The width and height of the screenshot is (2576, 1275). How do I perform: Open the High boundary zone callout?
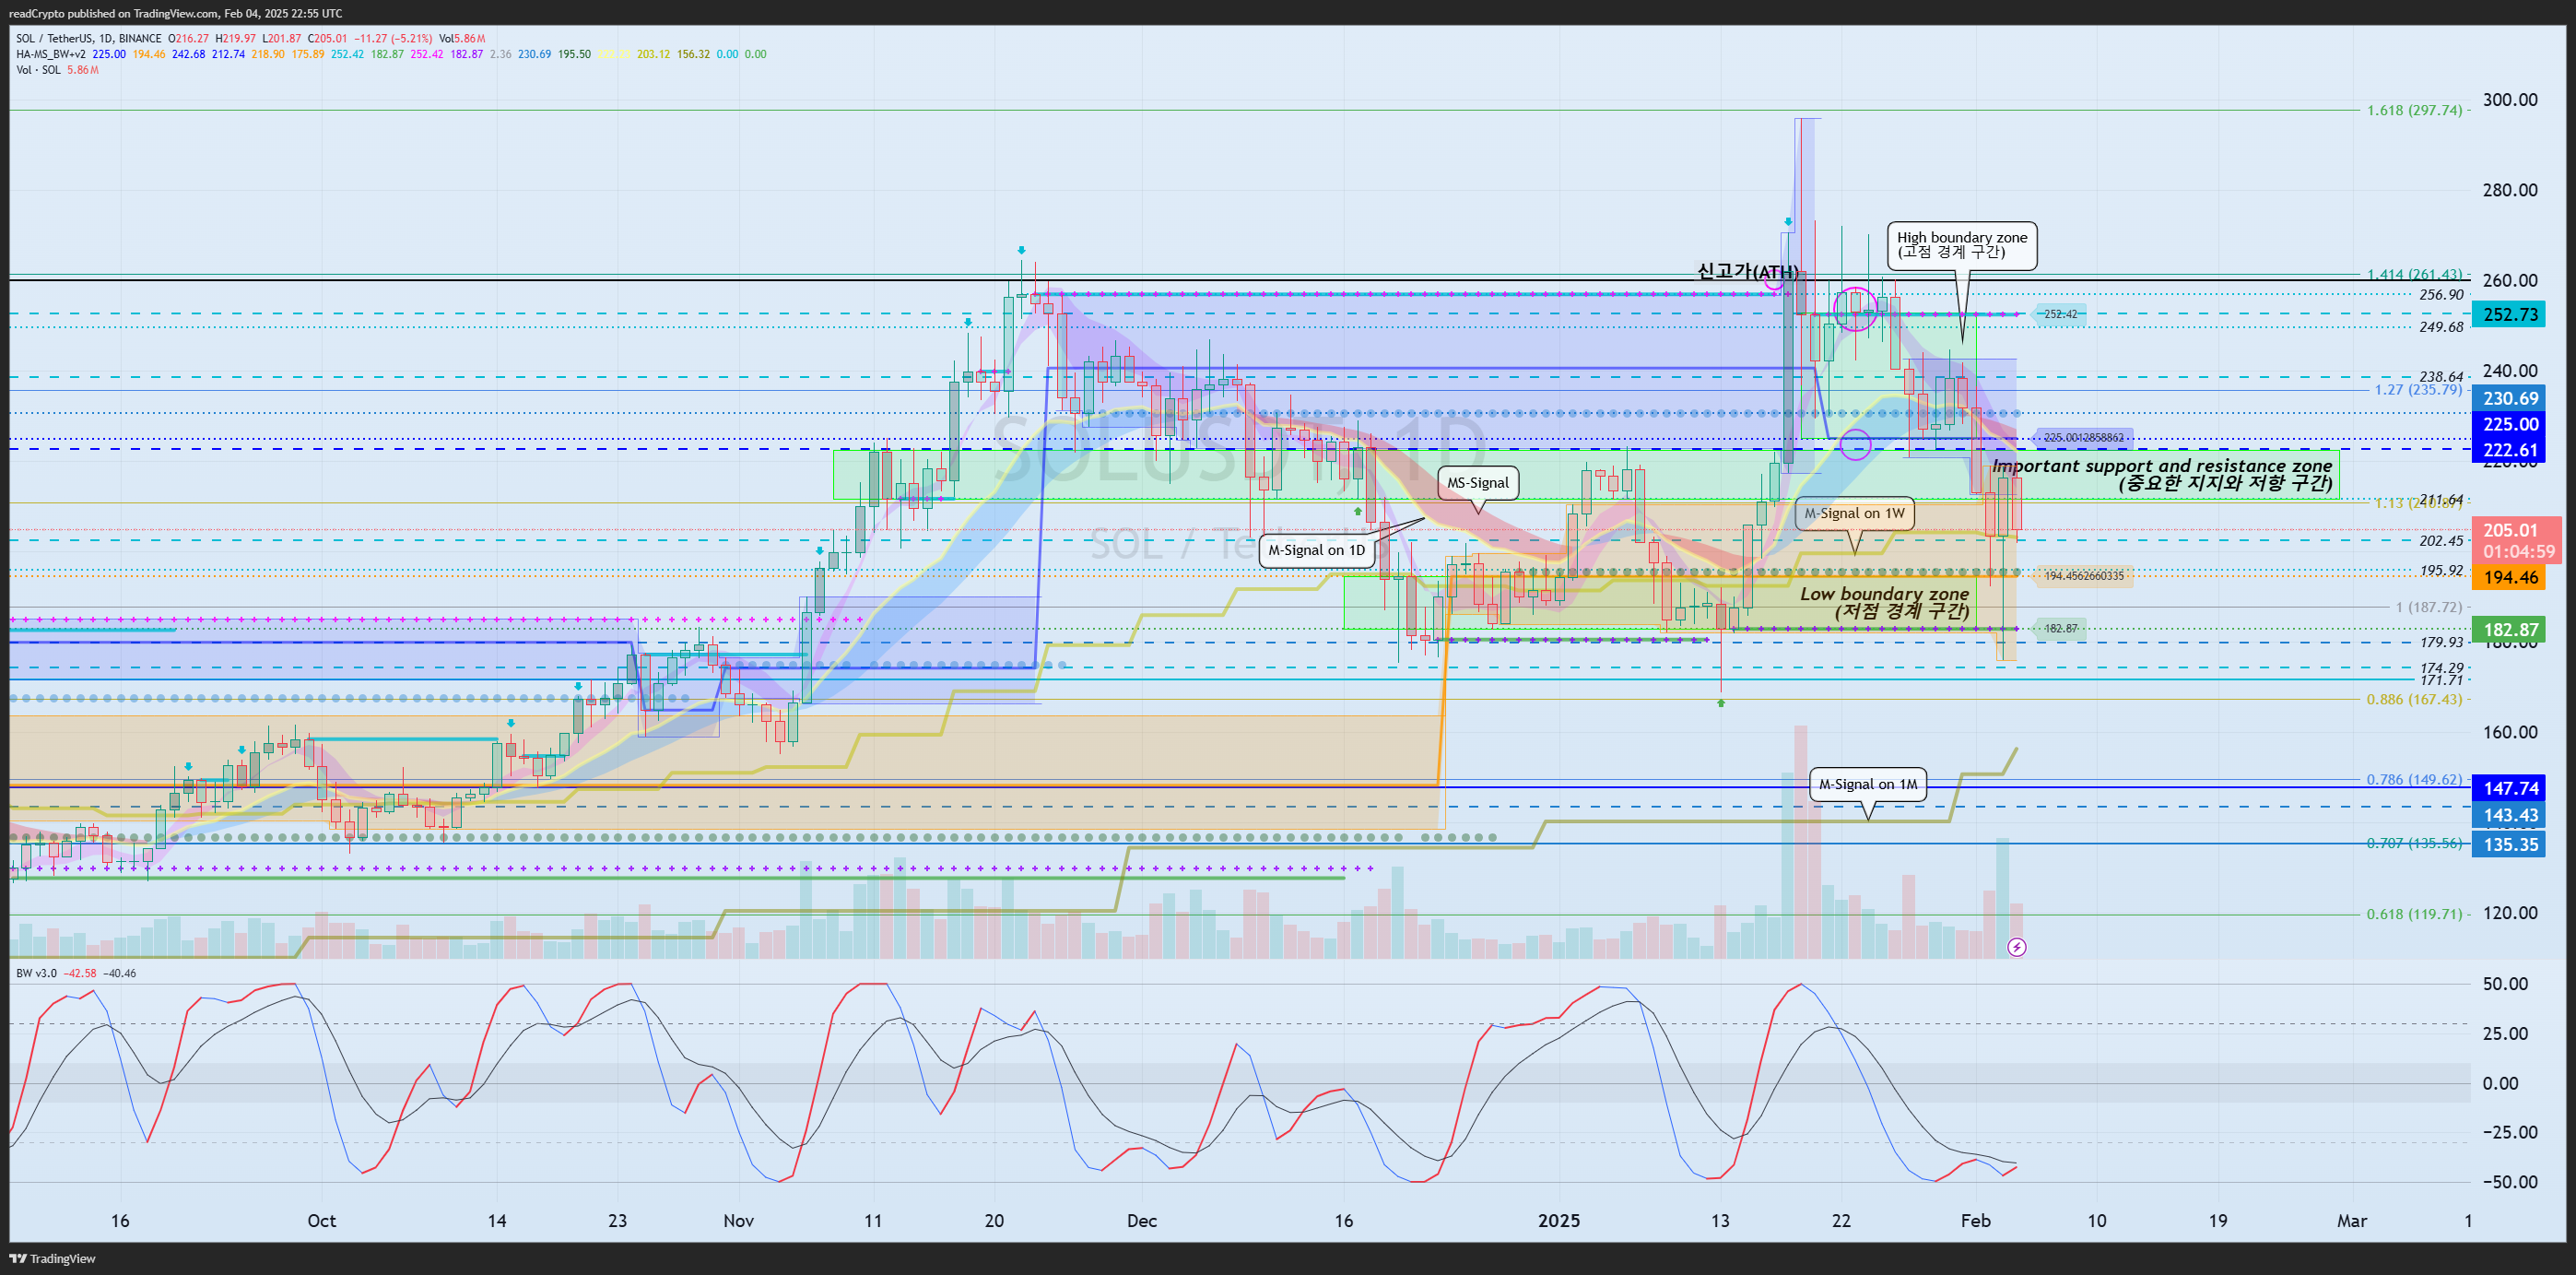1962,245
